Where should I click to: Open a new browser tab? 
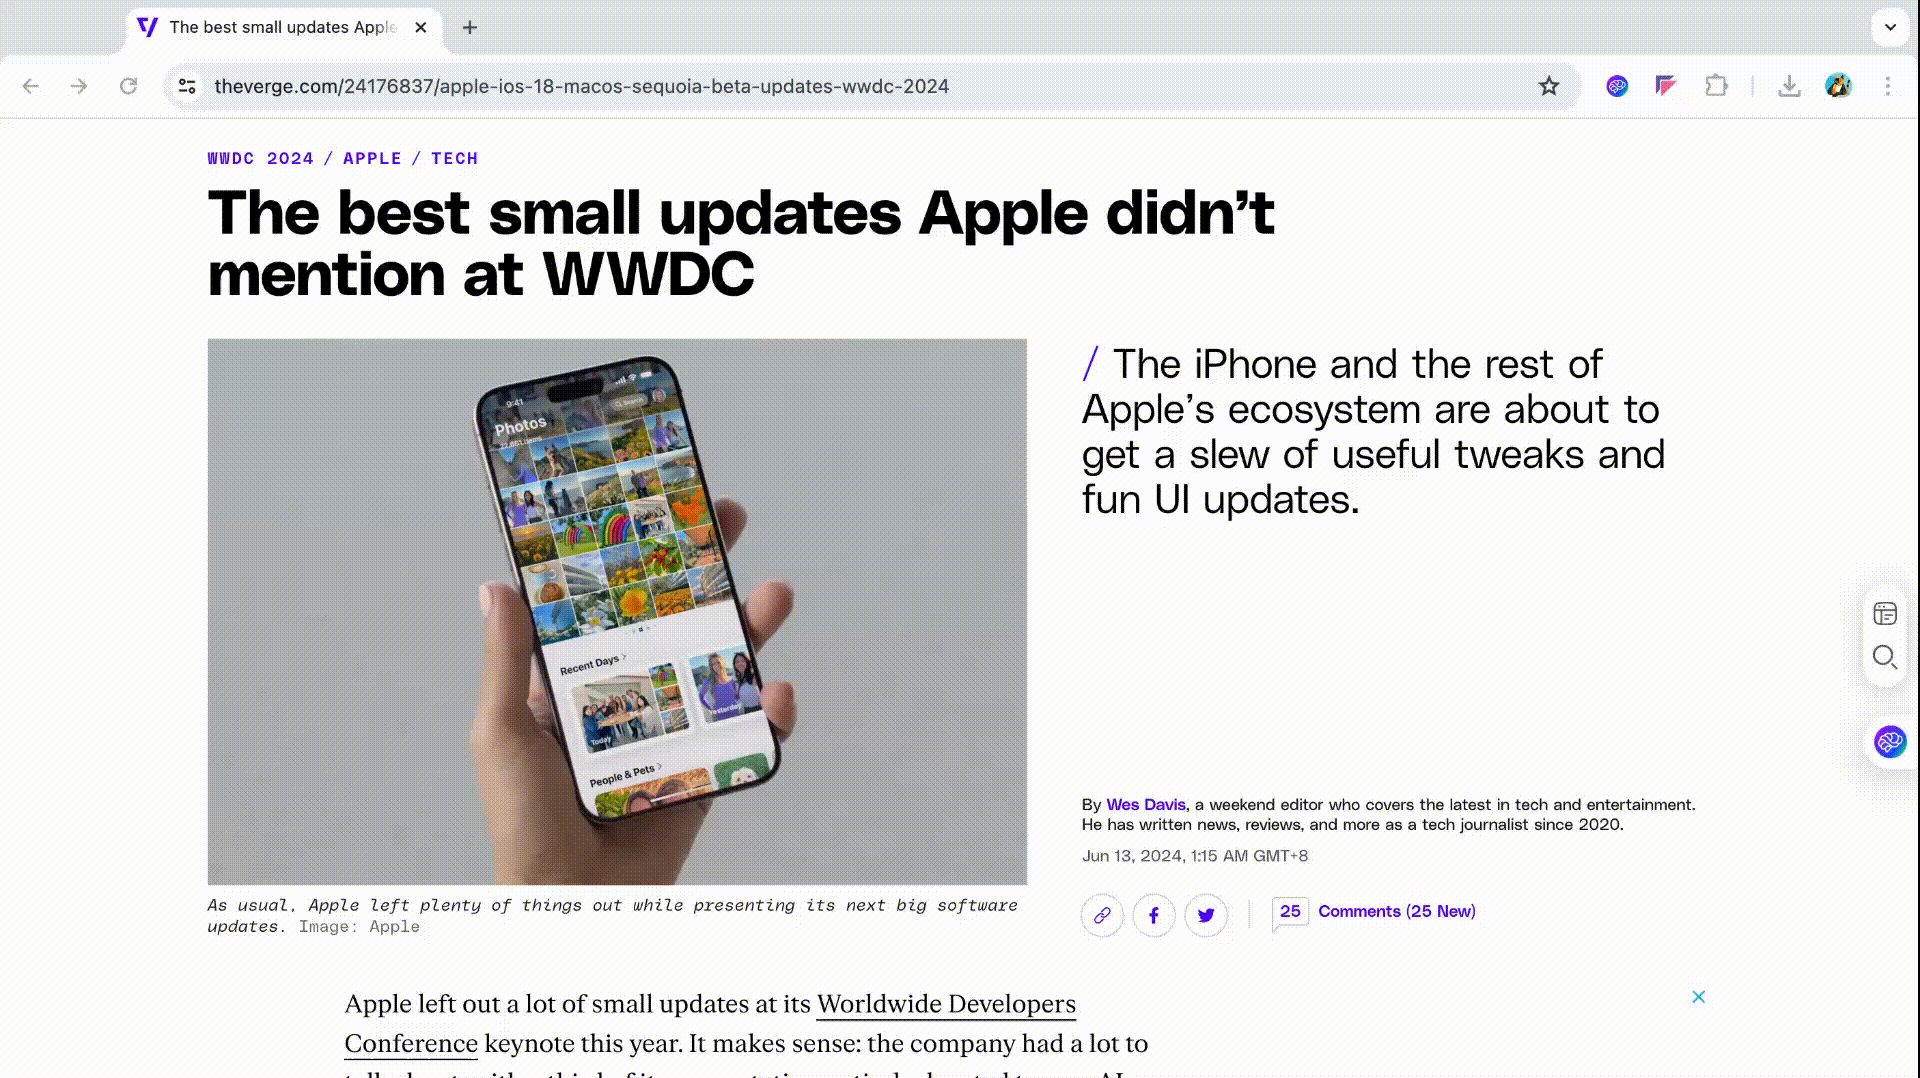point(470,27)
